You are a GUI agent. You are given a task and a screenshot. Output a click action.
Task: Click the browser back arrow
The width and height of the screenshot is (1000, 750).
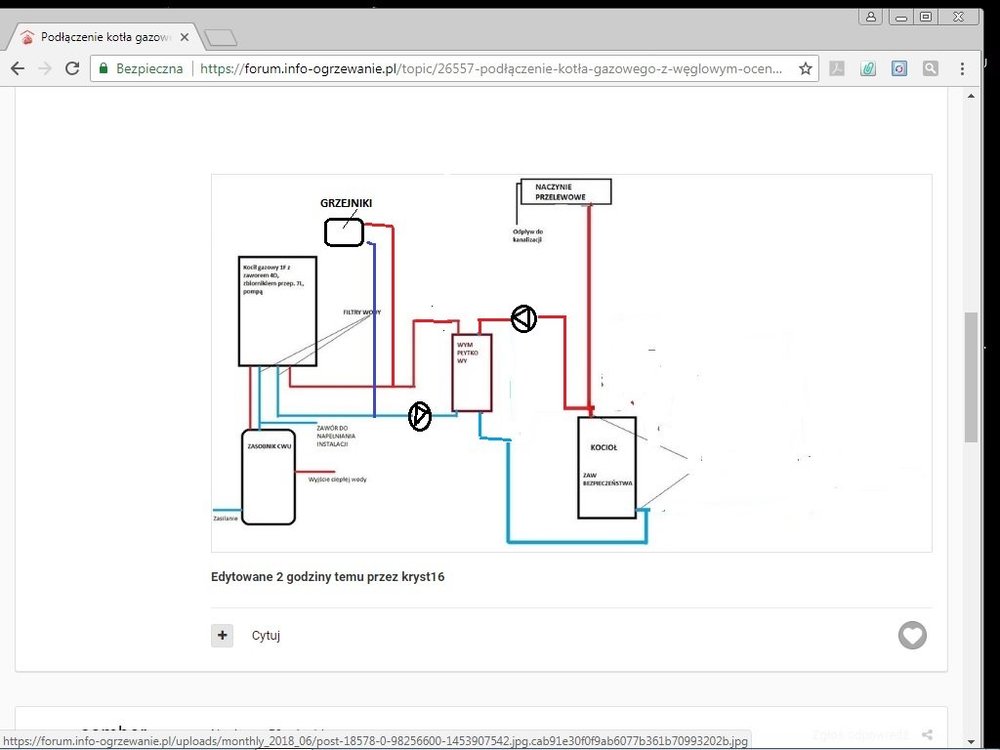pos(17,69)
